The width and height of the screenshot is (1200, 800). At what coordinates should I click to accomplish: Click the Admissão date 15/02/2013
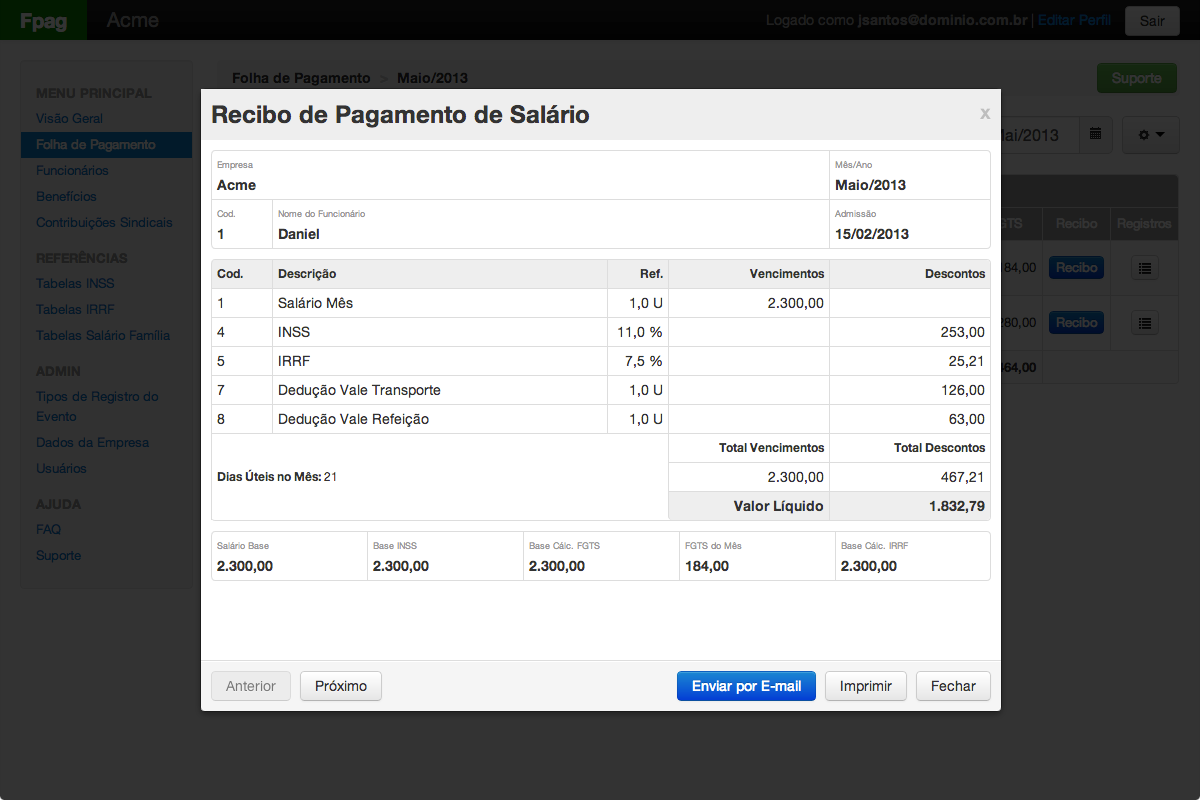872,234
